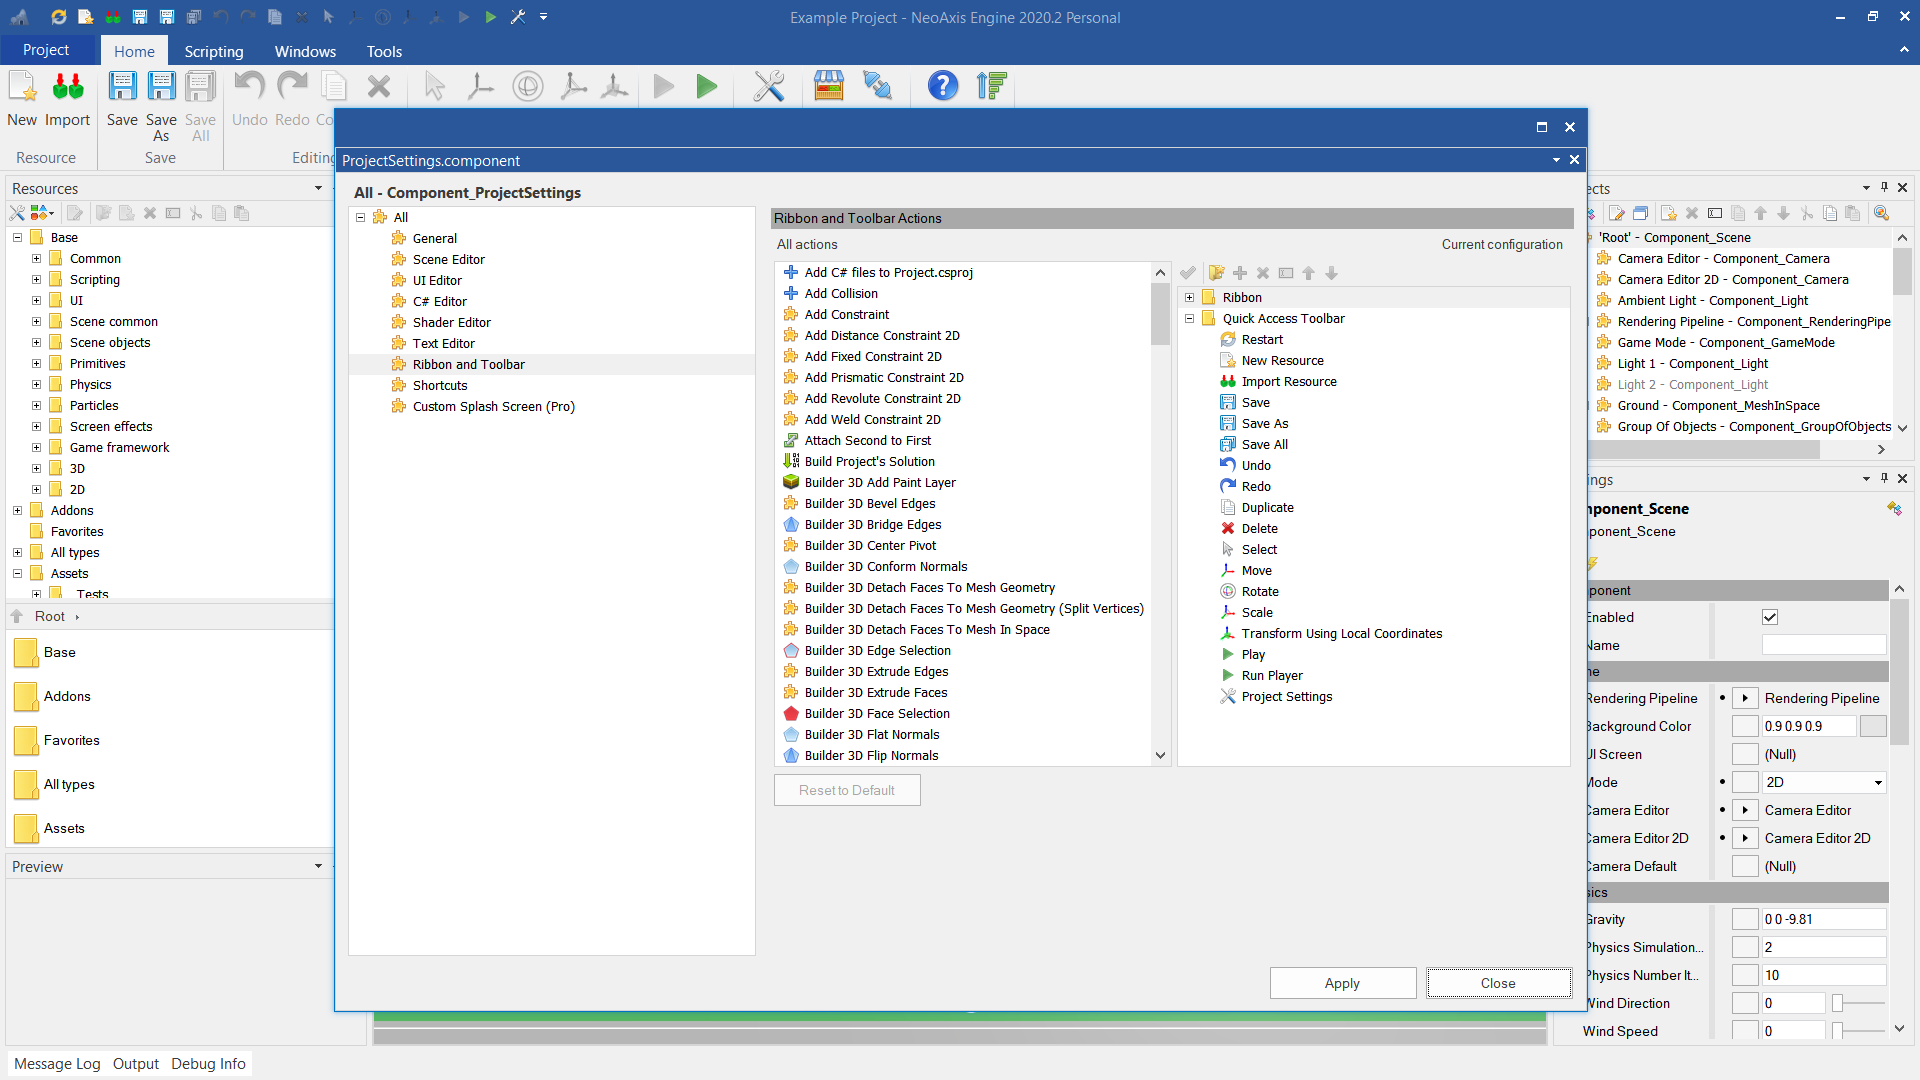Expand the Ribbon folder in configuration
This screenshot has height=1080, width=1920.
[1189, 297]
